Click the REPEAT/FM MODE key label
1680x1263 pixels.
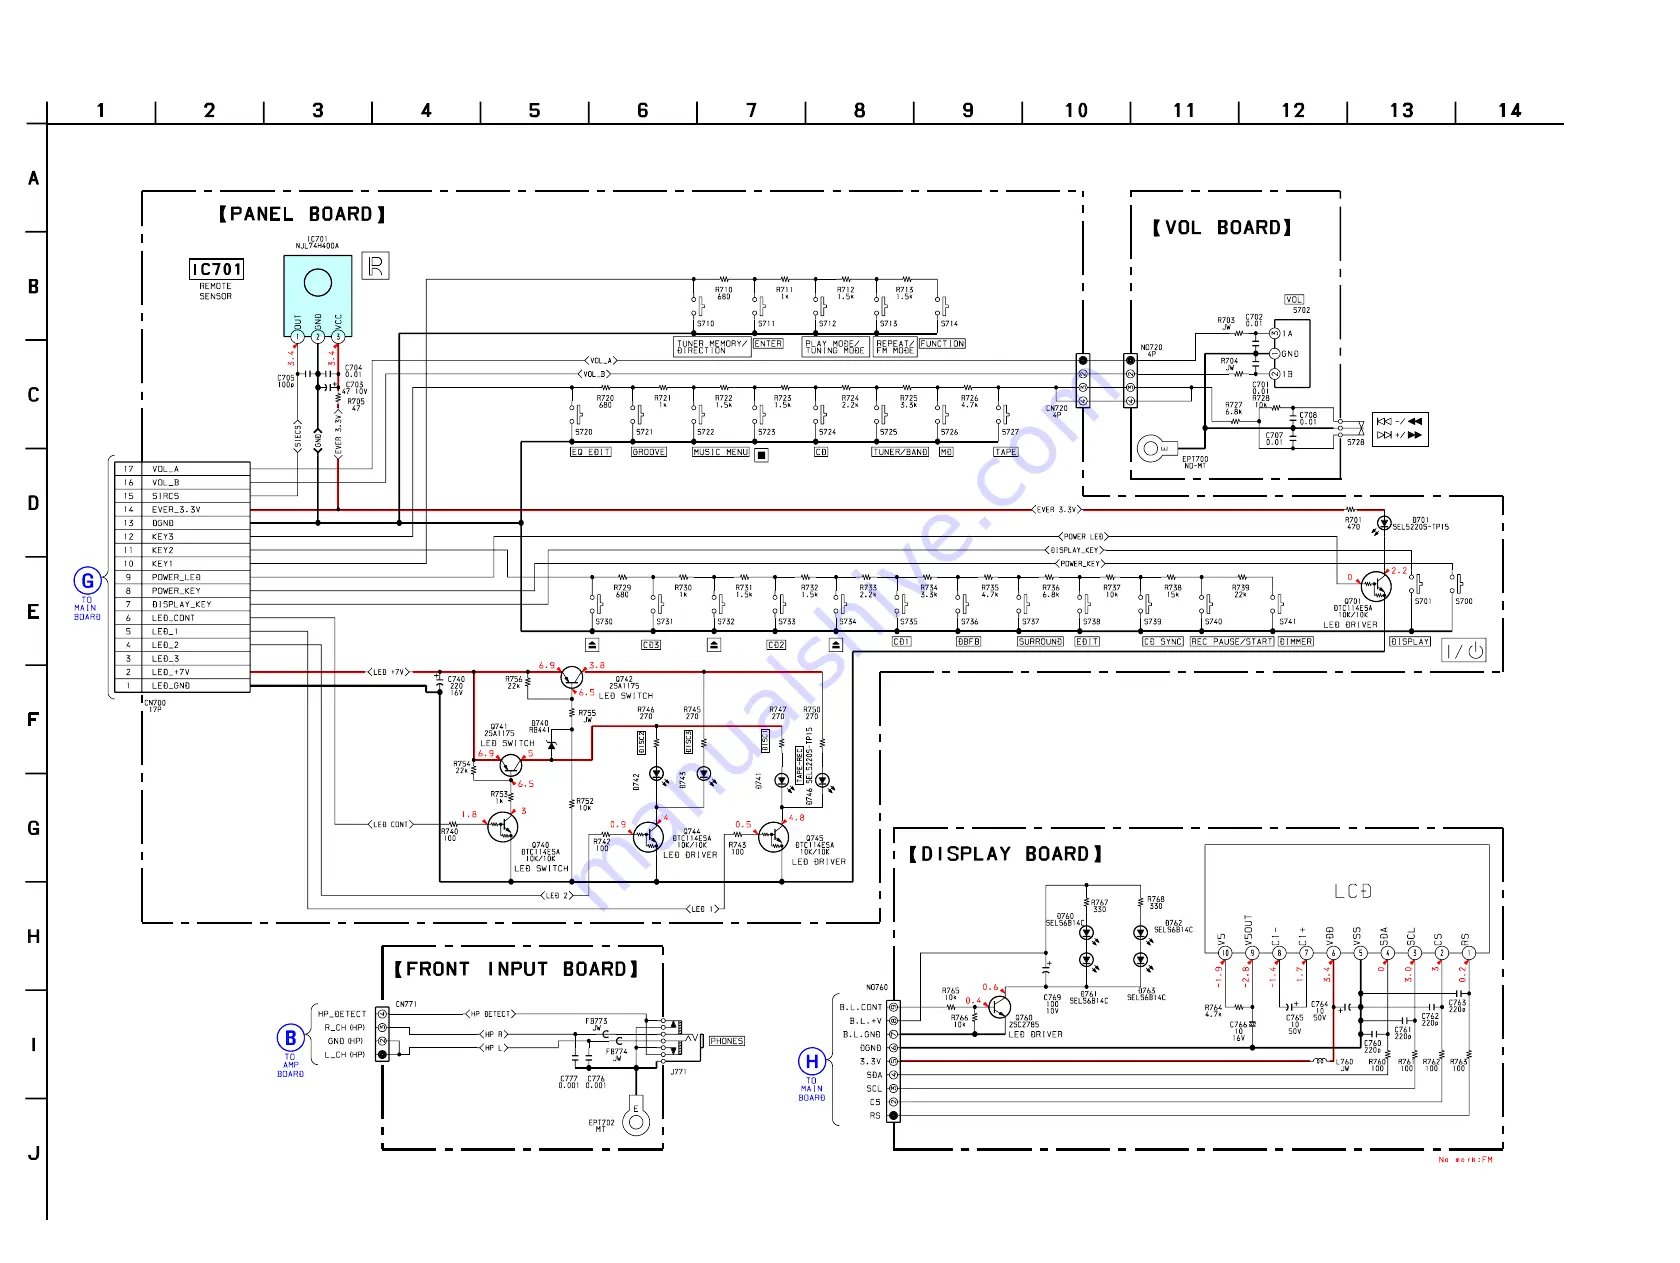click(x=895, y=347)
